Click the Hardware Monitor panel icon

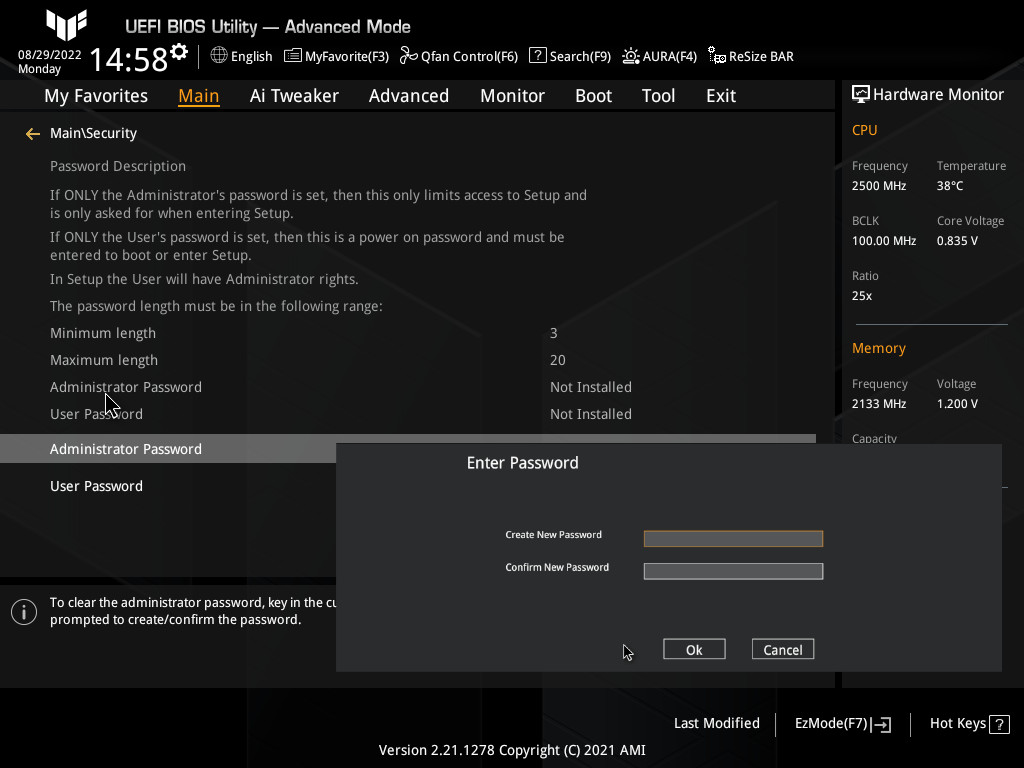coord(861,93)
